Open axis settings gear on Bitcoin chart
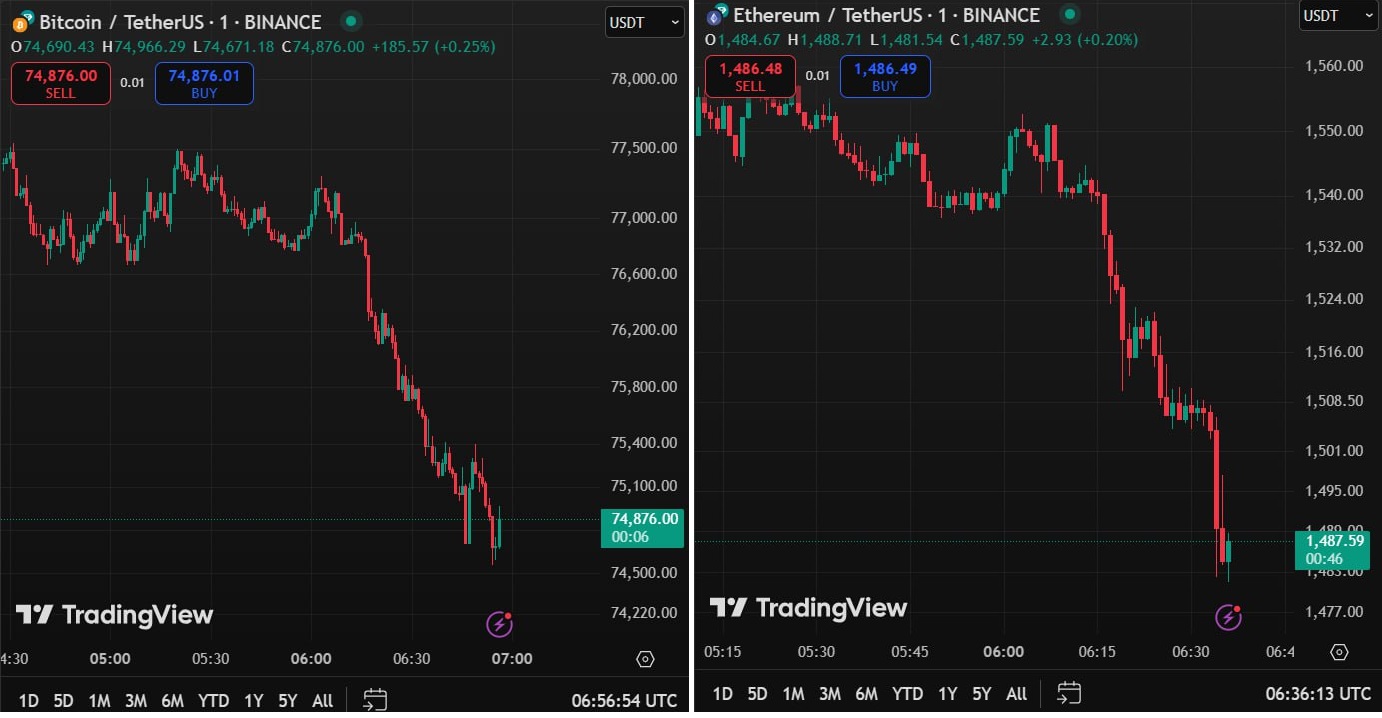The image size is (1382, 718). coord(645,659)
